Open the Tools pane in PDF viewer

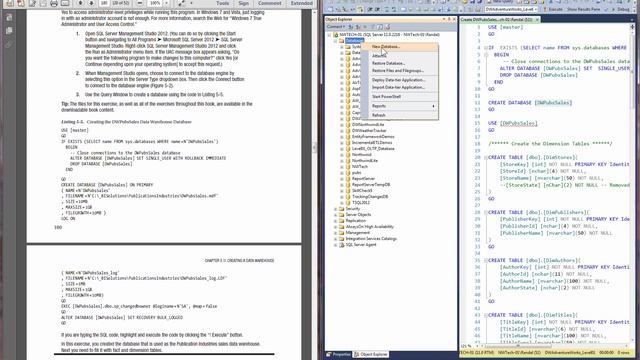tap(222, 3)
